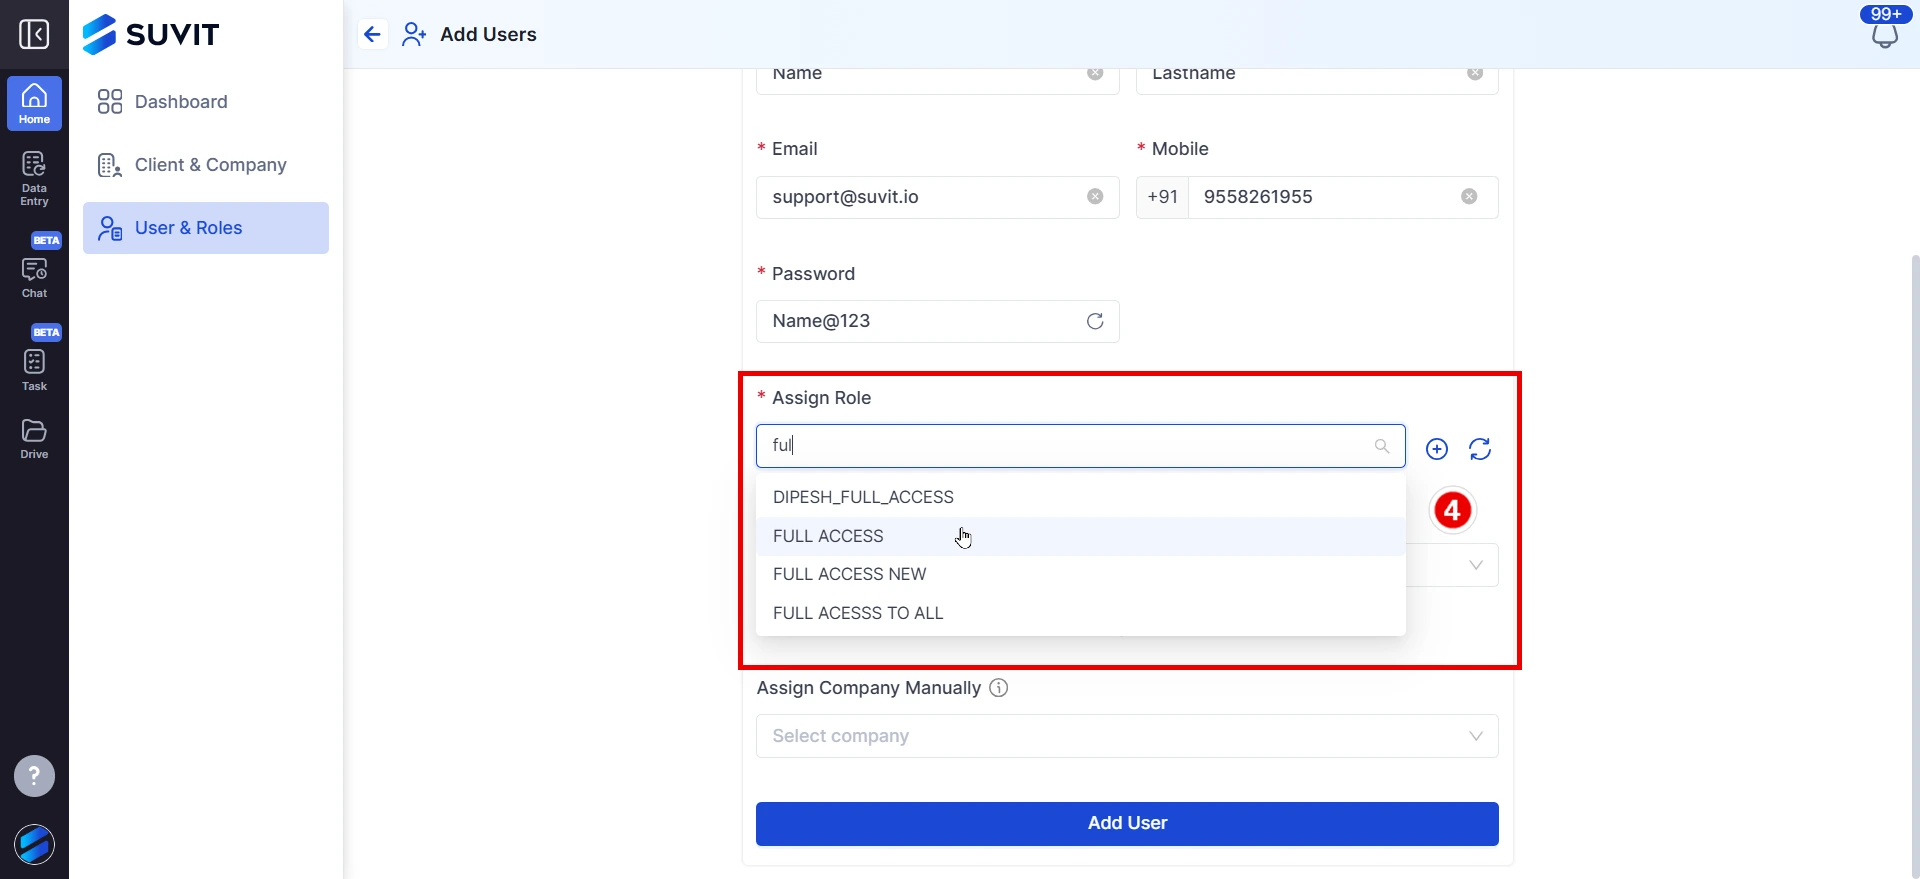1920x879 pixels.
Task: Open Client & Company menu item
Action: [x=206, y=165]
